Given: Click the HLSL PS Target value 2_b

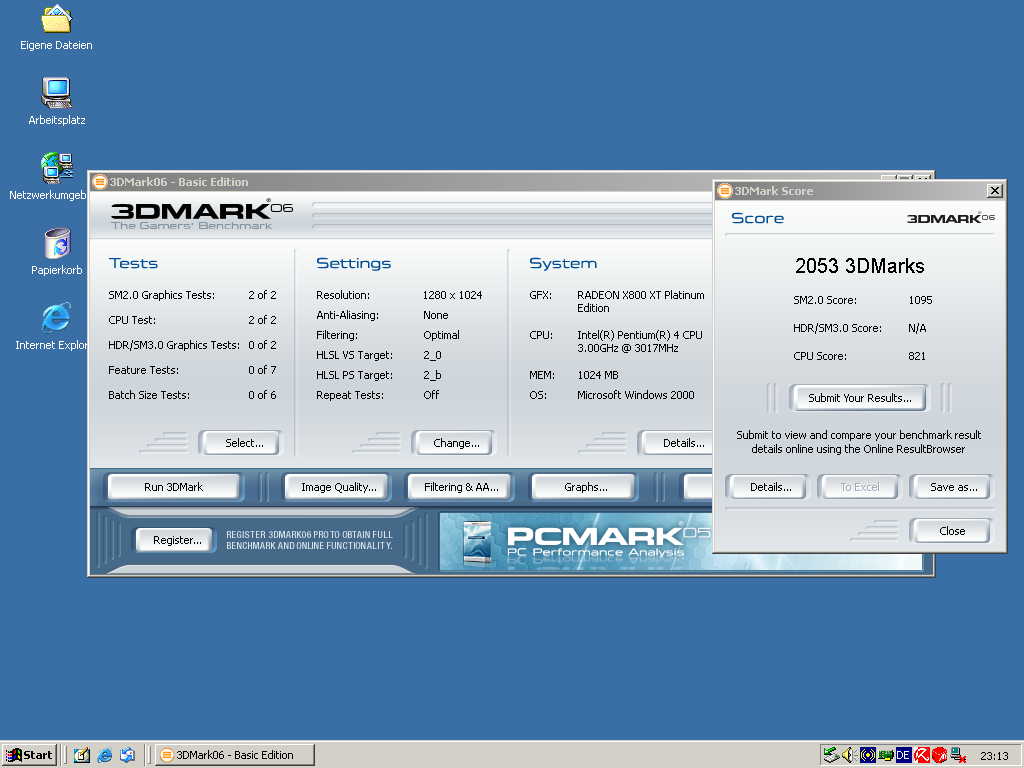Looking at the screenshot, I should [432, 376].
